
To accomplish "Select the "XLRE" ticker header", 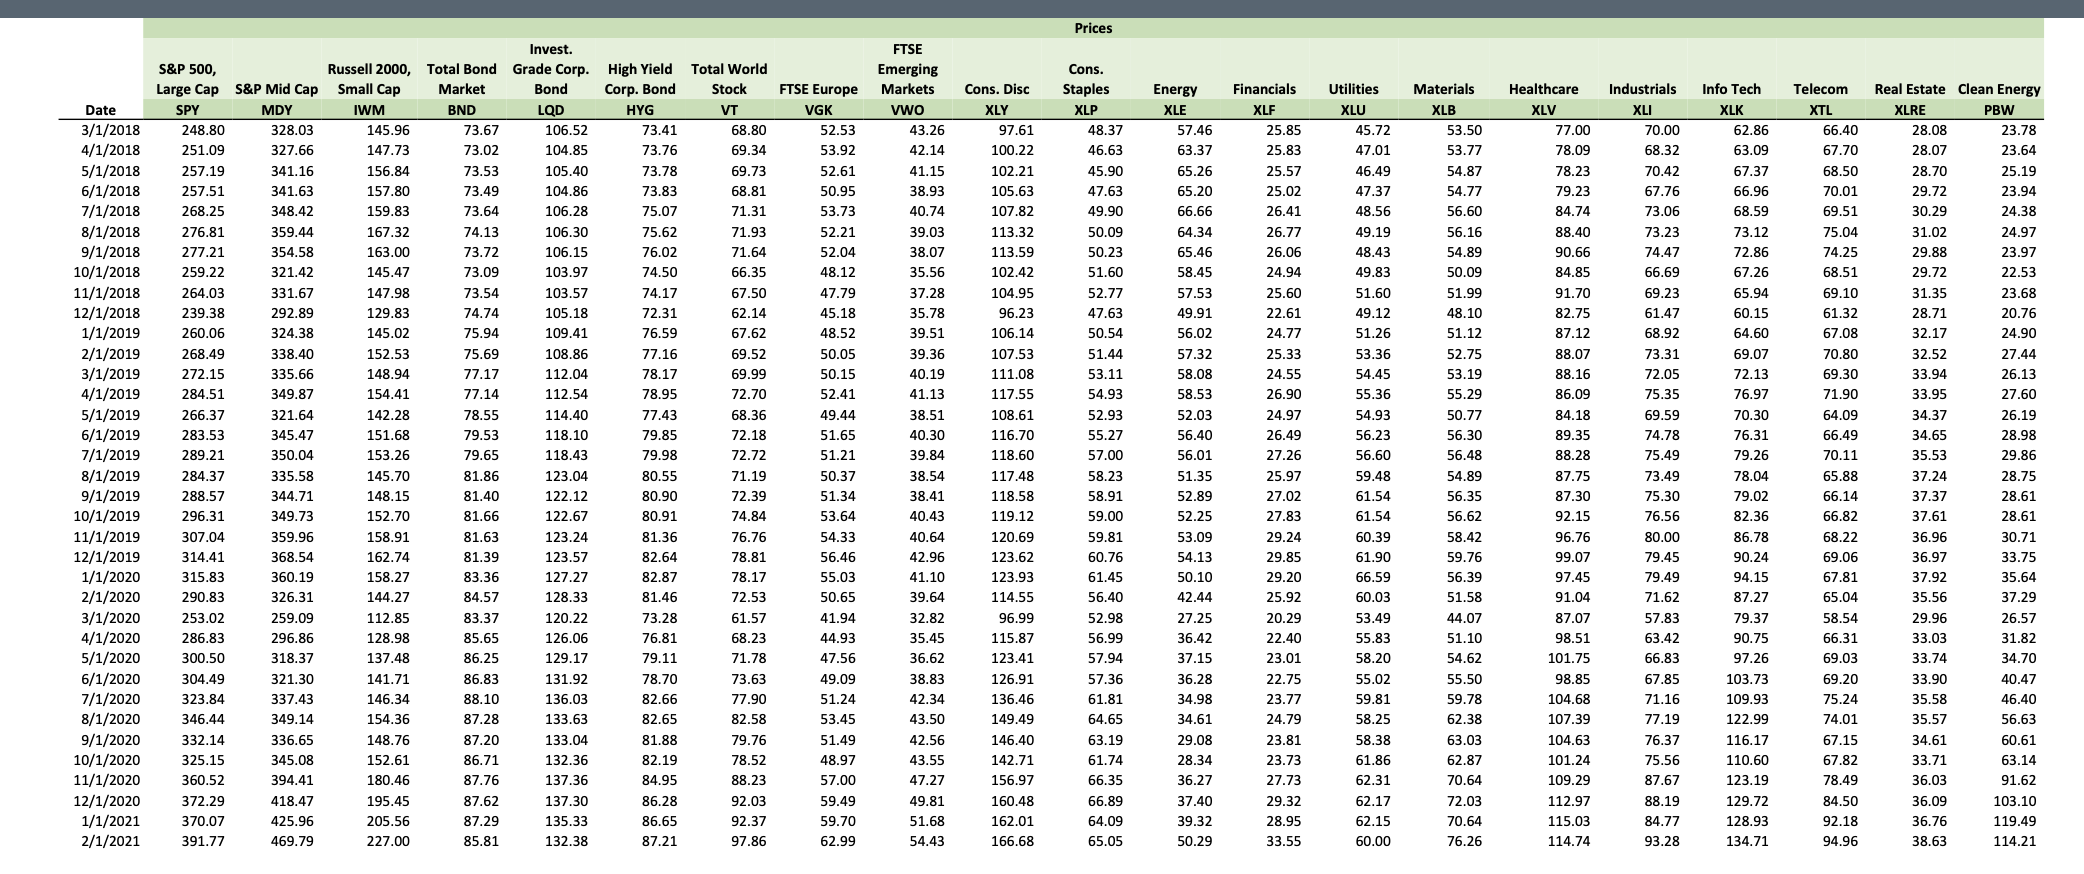I will coord(1910,110).
